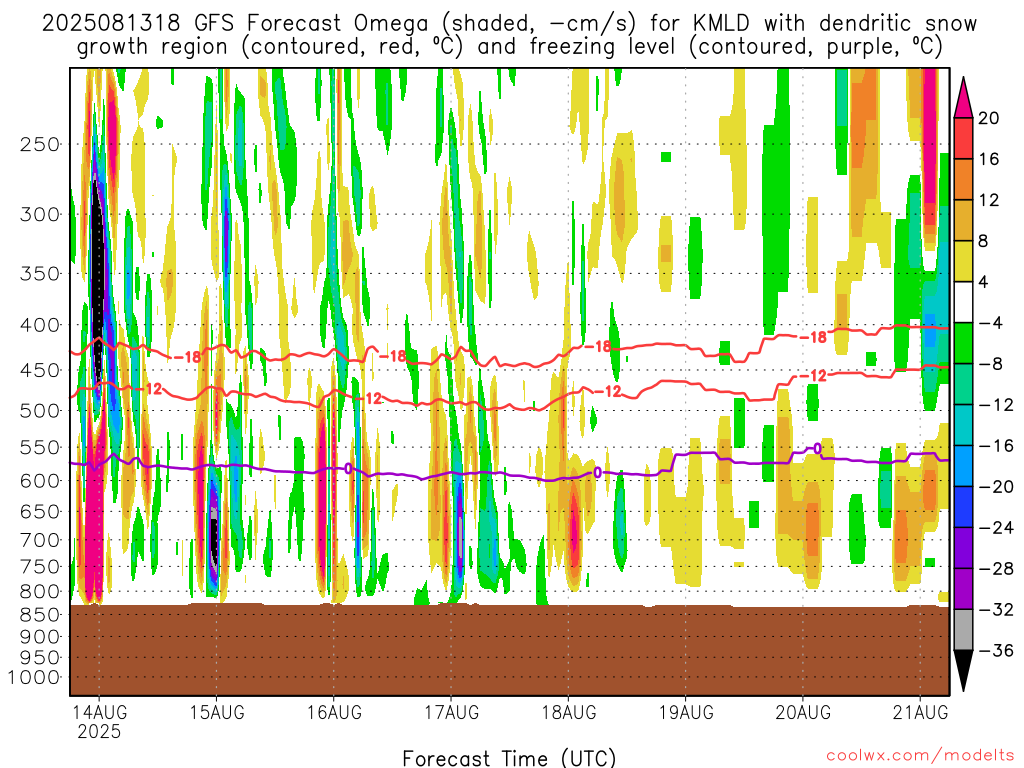
Task: Click the purple 0 freezing-level label near 16AUG
Action: [x=348, y=469]
